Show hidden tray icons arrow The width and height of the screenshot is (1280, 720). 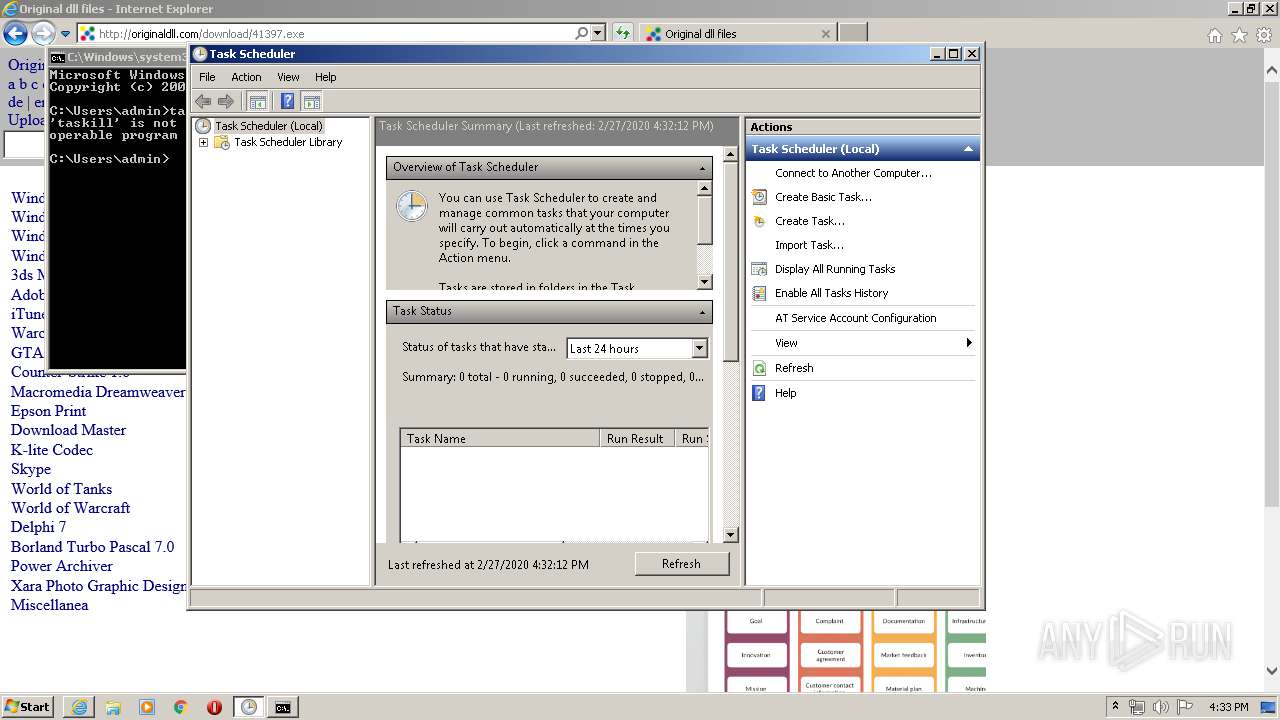[1116, 706]
